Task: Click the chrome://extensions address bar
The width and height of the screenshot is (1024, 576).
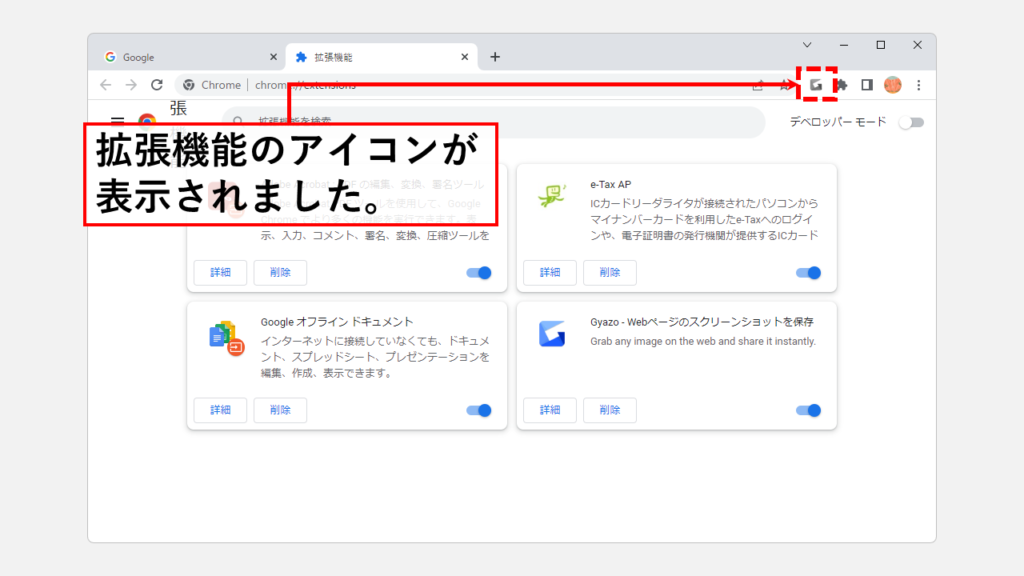Action: pos(450,85)
